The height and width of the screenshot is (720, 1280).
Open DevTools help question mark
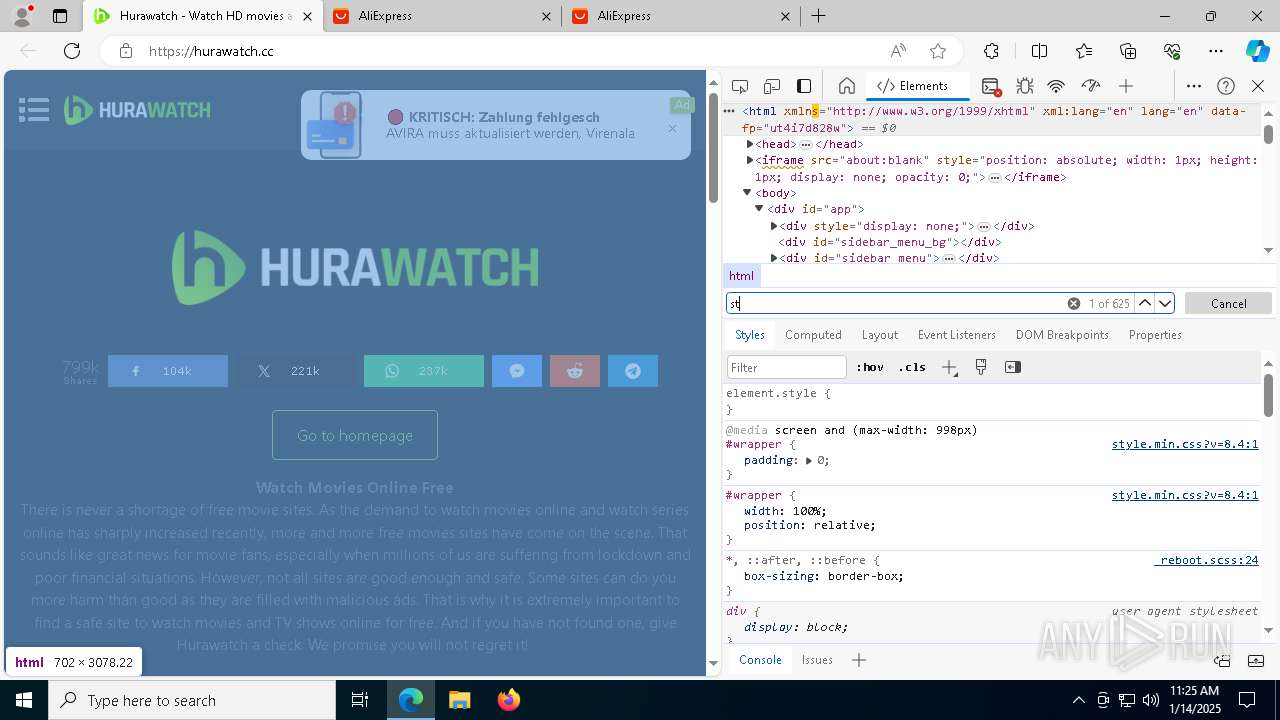pyautogui.click(x=1226, y=86)
